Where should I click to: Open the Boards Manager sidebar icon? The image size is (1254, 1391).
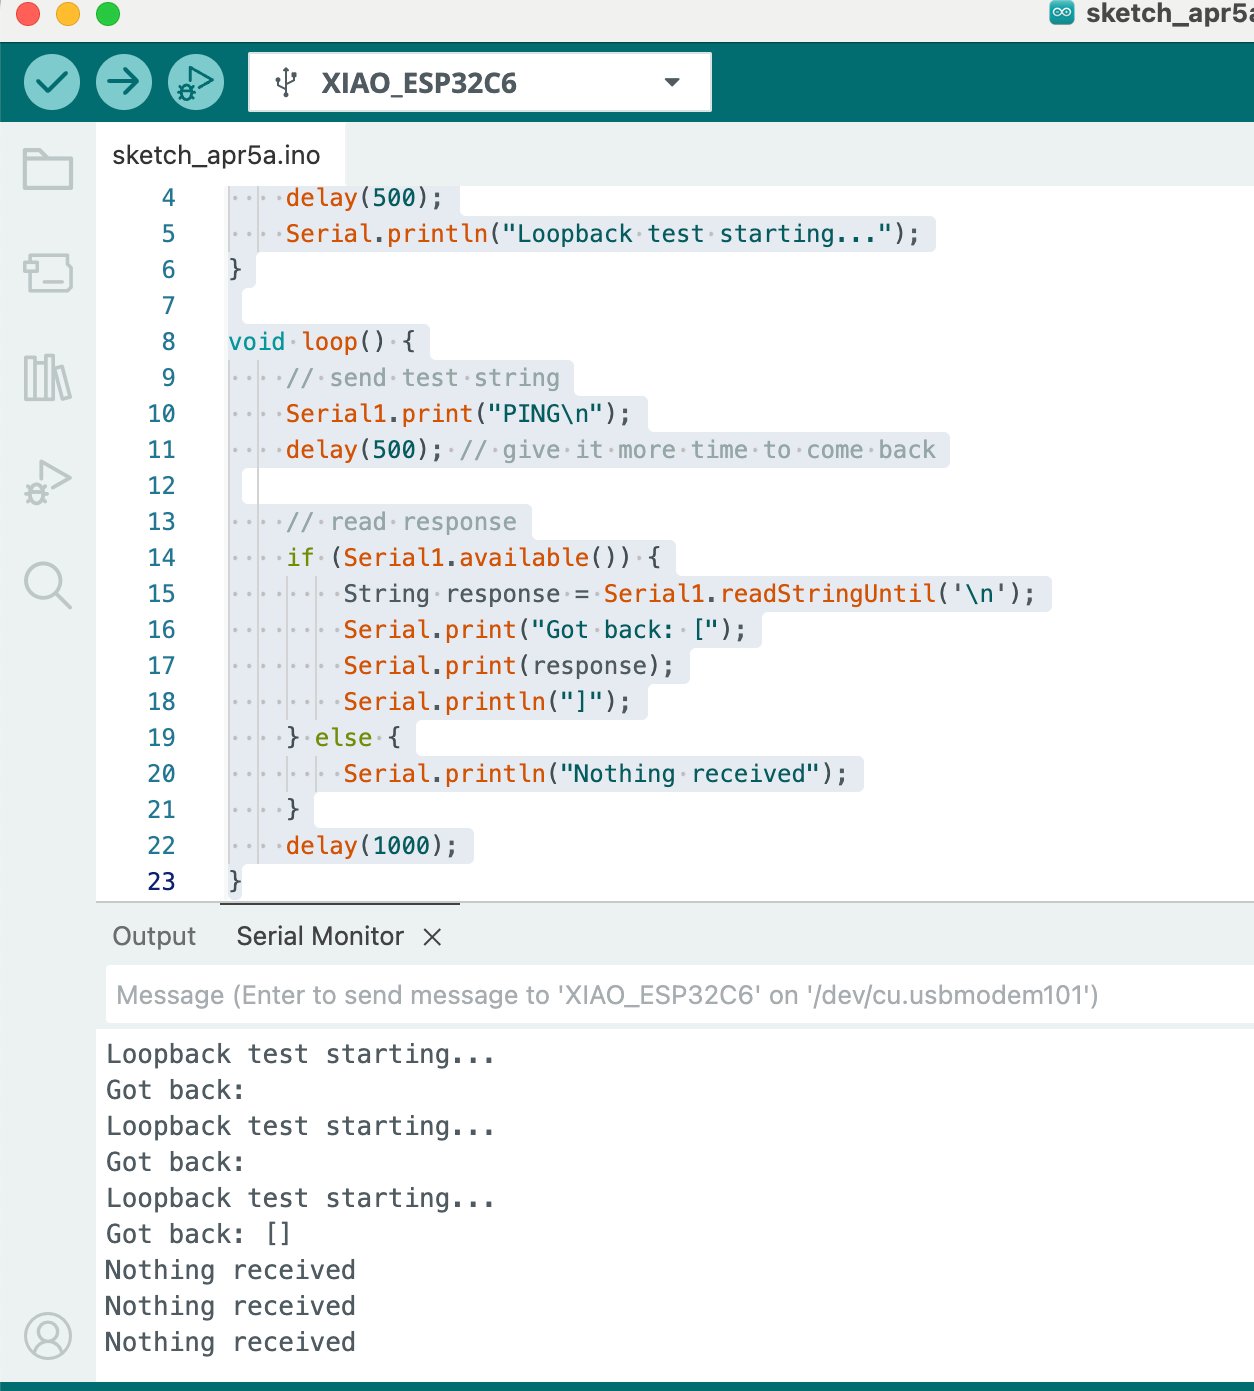pyautogui.click(x=49, y=273)
